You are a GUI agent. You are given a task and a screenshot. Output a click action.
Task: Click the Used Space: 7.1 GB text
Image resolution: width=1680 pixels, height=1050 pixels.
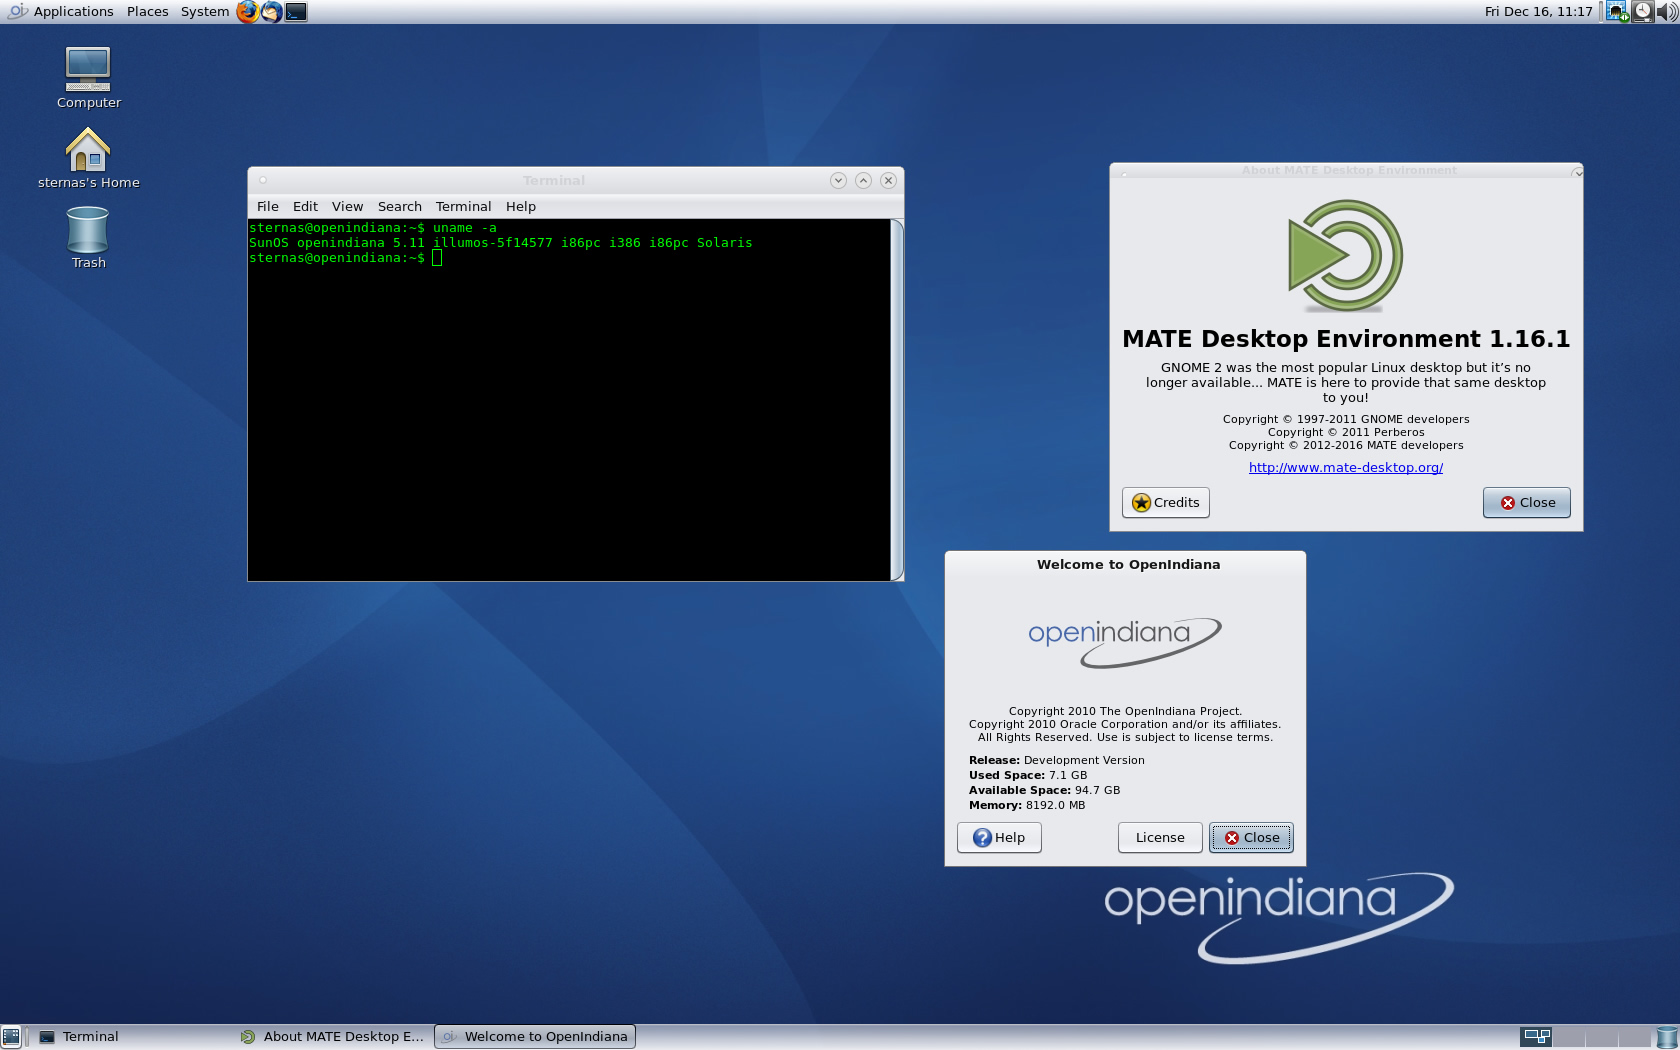1027,775
